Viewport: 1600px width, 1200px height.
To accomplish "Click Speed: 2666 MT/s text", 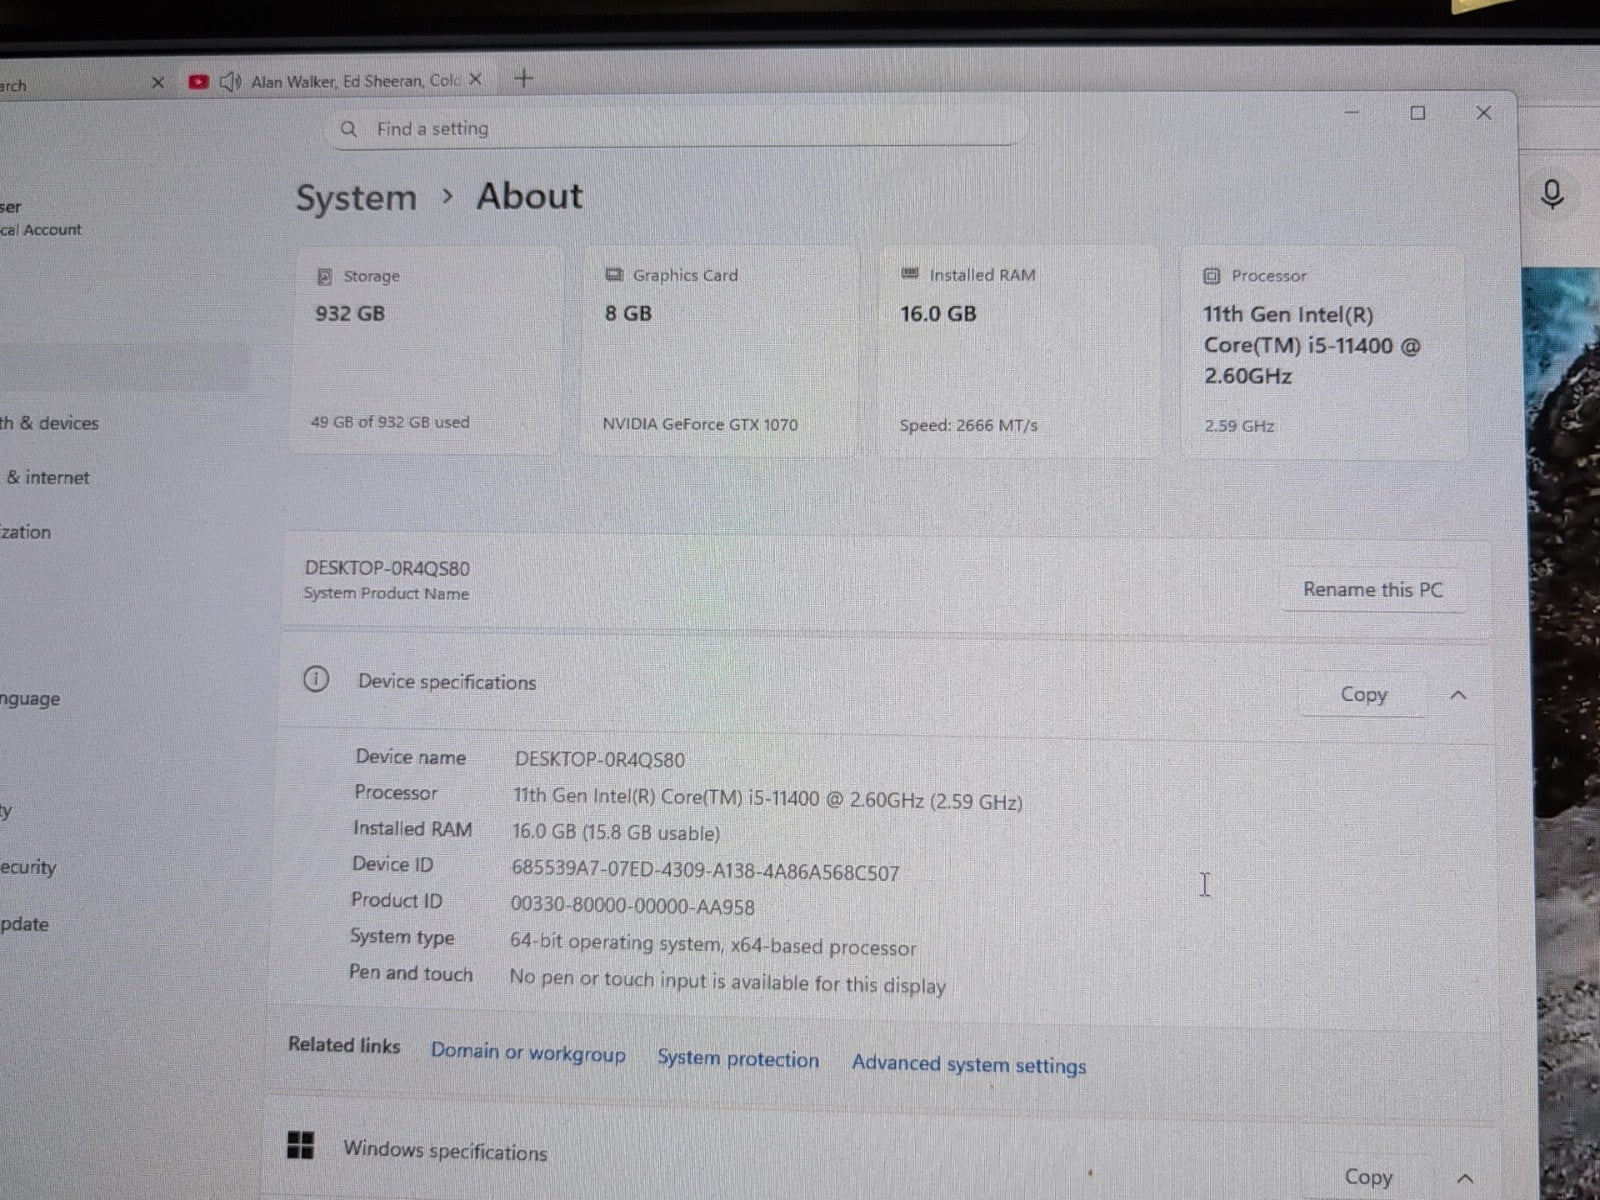I will [968, 425].
